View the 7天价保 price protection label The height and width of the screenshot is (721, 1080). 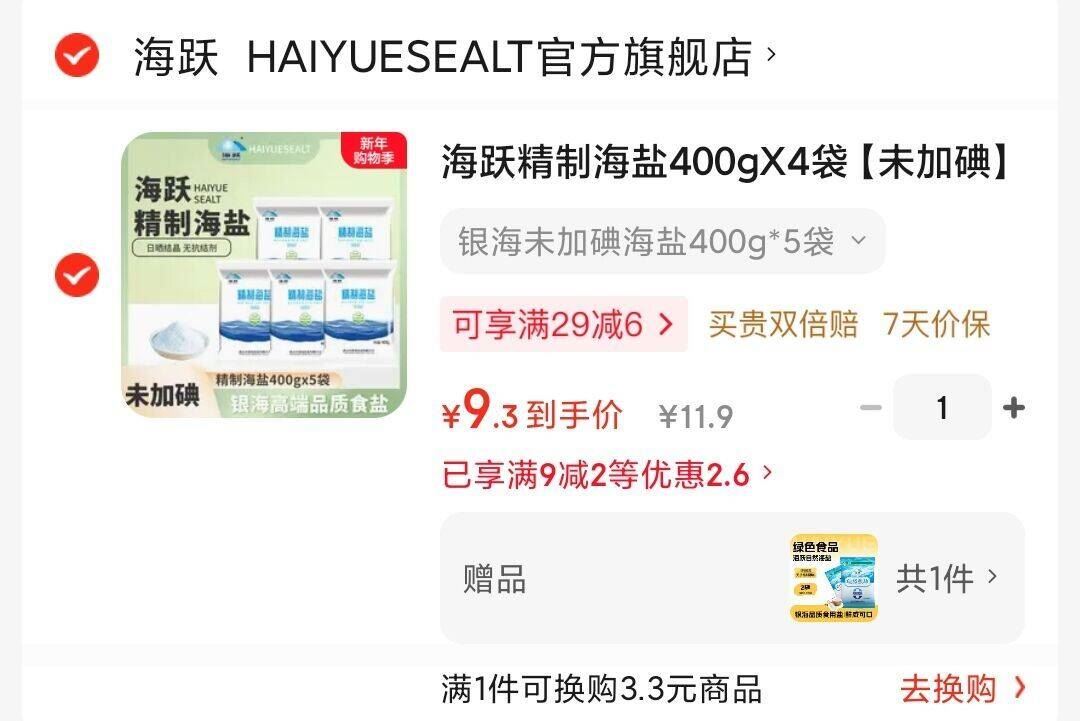click(936, 324)
